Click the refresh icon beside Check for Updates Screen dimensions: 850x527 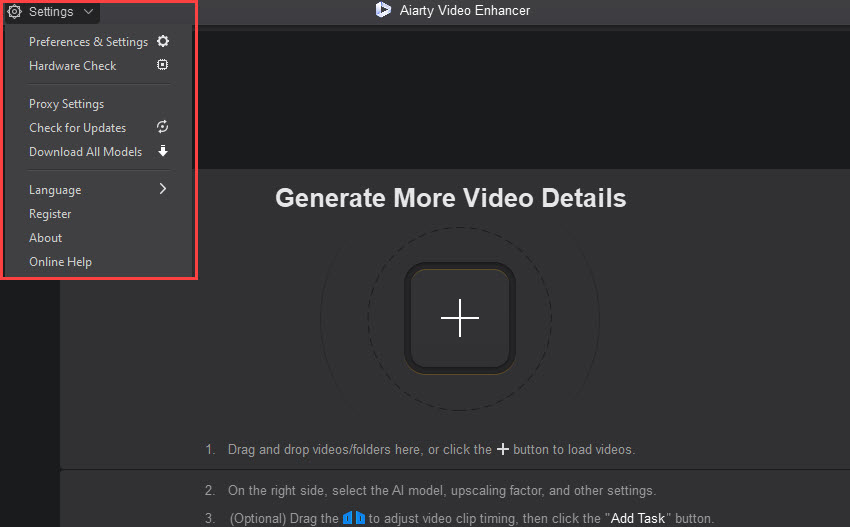pyautogui.click(x=163, y=127)
